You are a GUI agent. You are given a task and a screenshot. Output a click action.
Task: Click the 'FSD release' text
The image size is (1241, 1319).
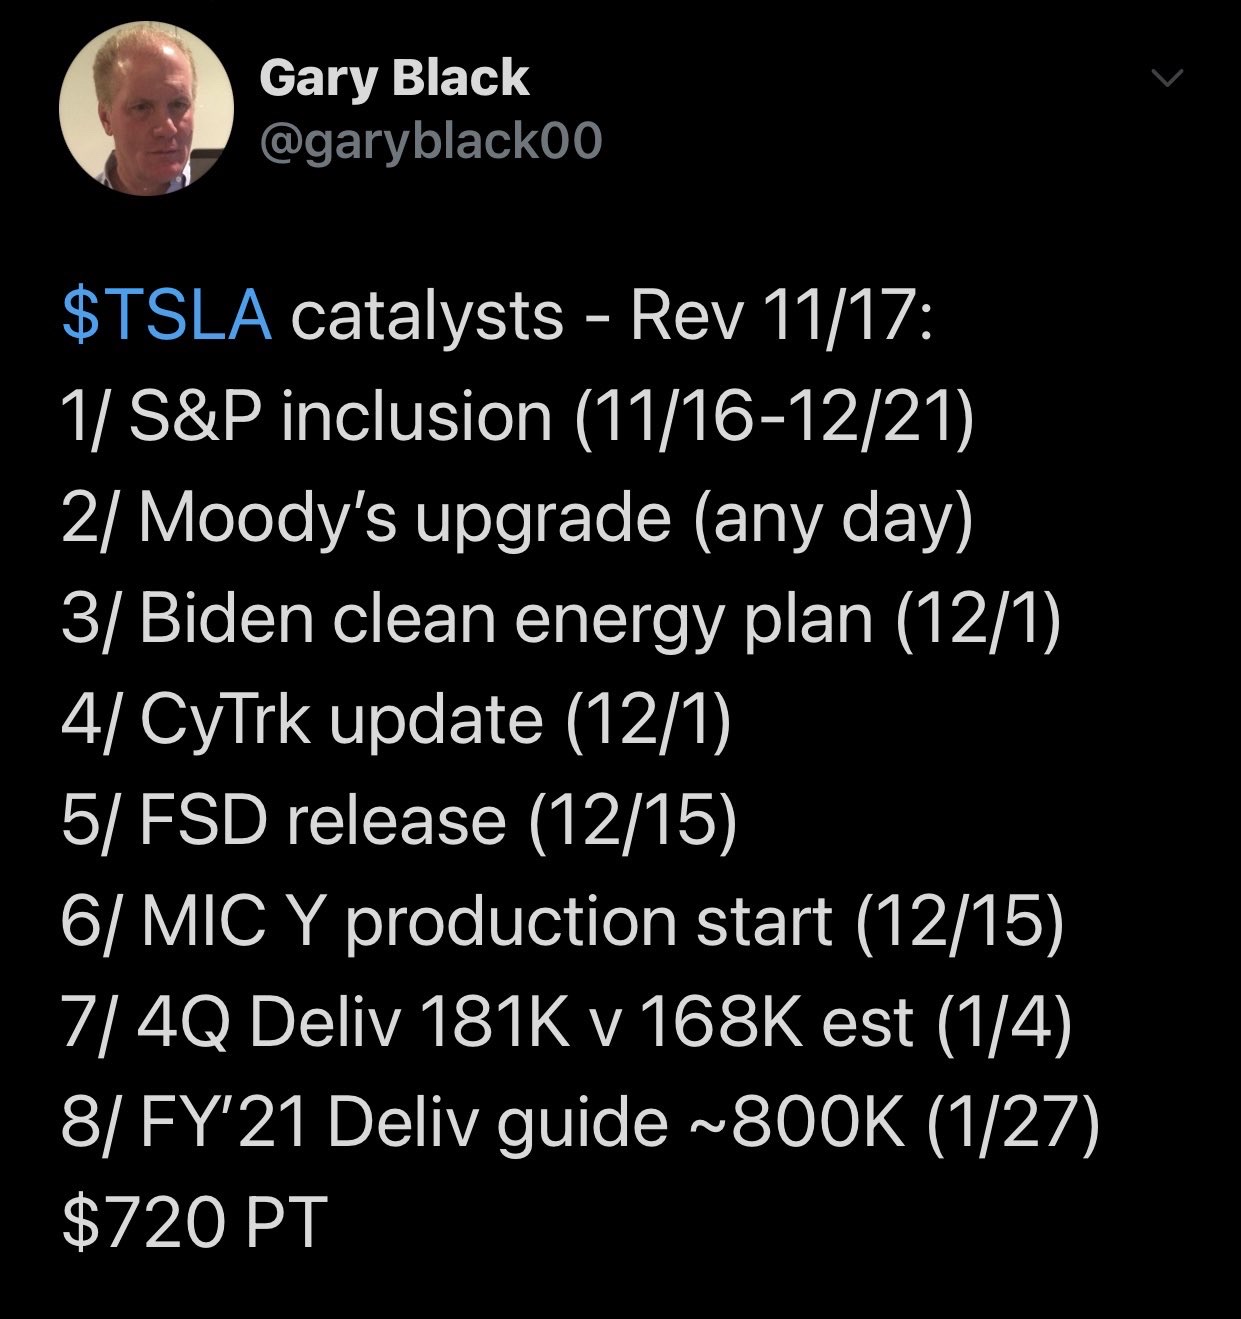(x=322, y=820)
